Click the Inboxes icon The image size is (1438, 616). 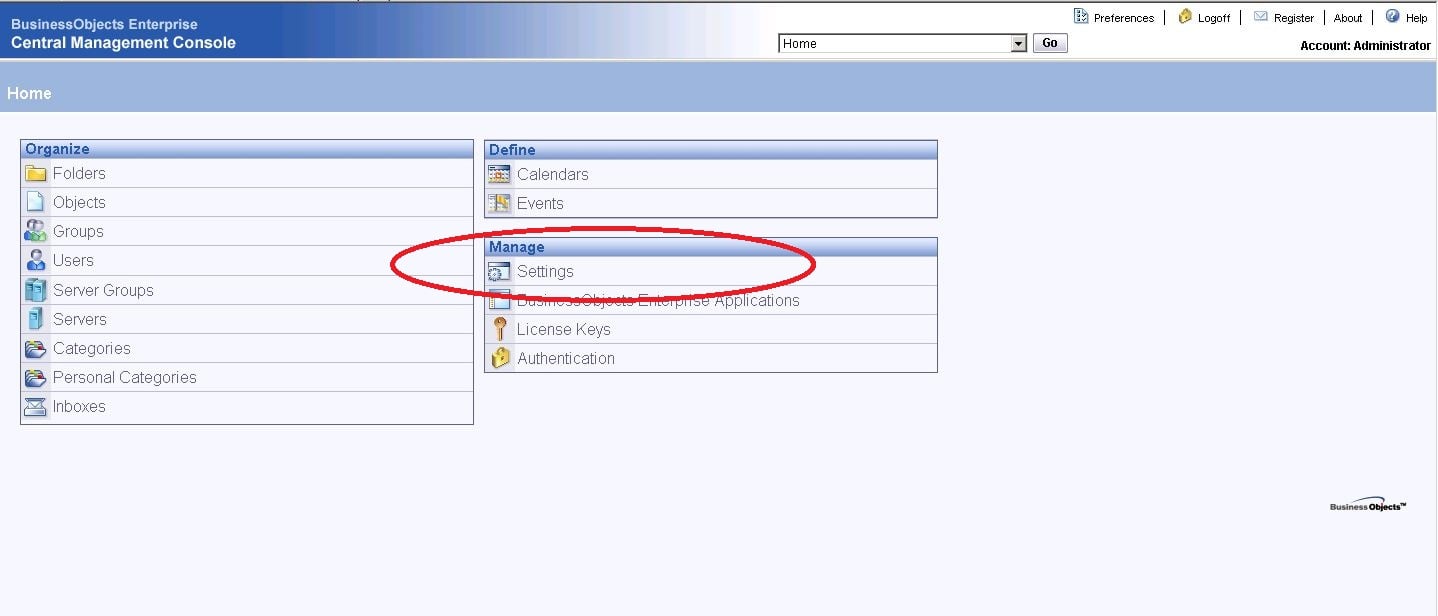36,406
